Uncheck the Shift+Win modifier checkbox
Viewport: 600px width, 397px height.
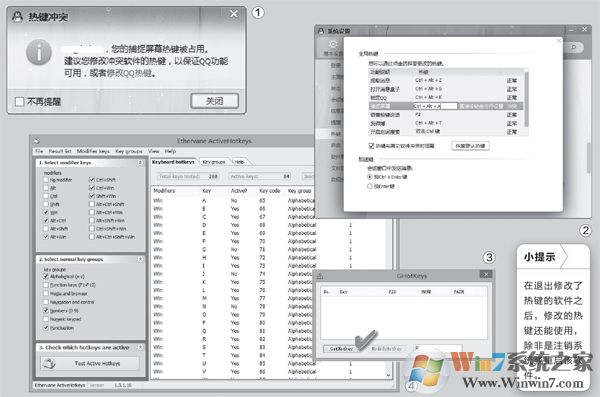[92, 196]
